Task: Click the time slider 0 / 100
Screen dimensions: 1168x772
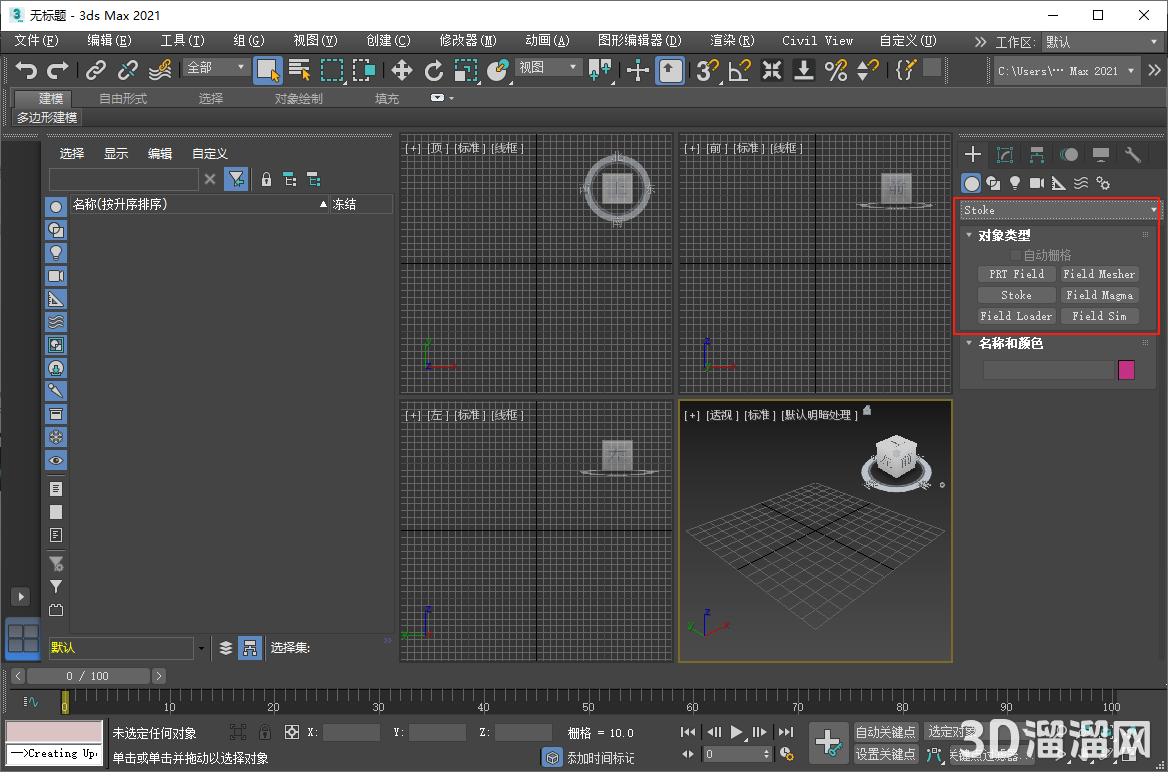Action: pos(89,676)
